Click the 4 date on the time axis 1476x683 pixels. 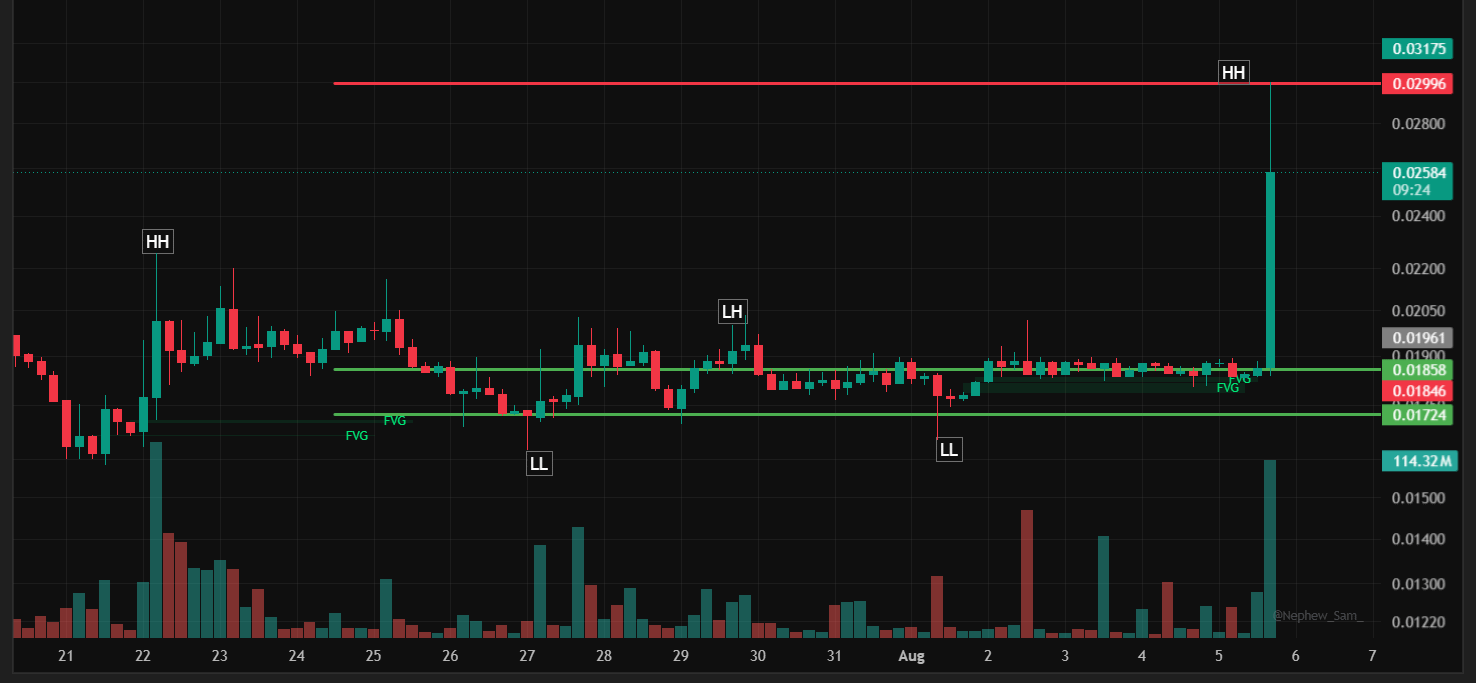click(1142, 656)
